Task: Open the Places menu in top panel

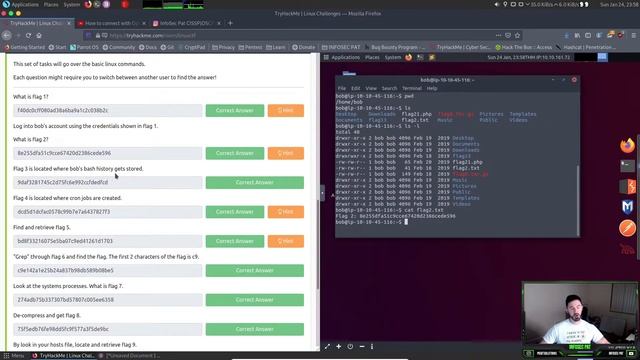Action: coord(51,4)
